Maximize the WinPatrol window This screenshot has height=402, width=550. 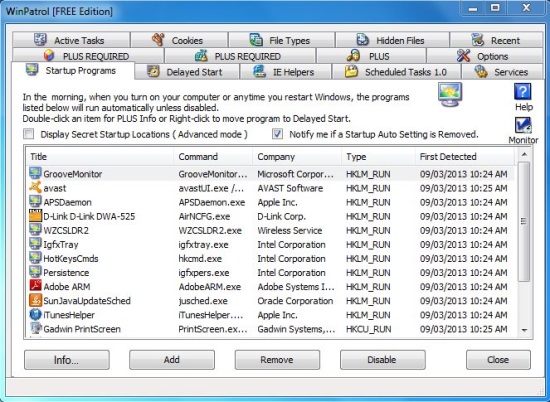coord(495,8)
